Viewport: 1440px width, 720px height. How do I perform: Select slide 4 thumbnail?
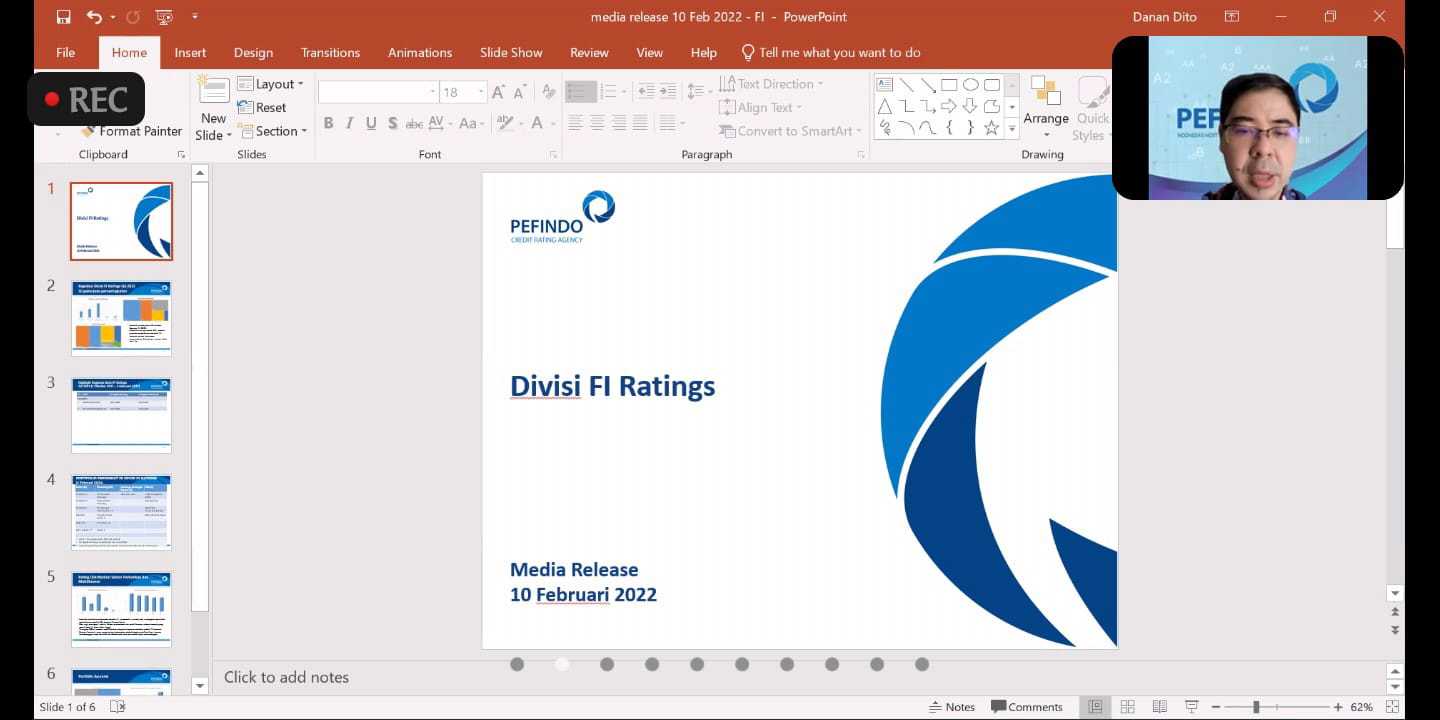coord(121,512)
